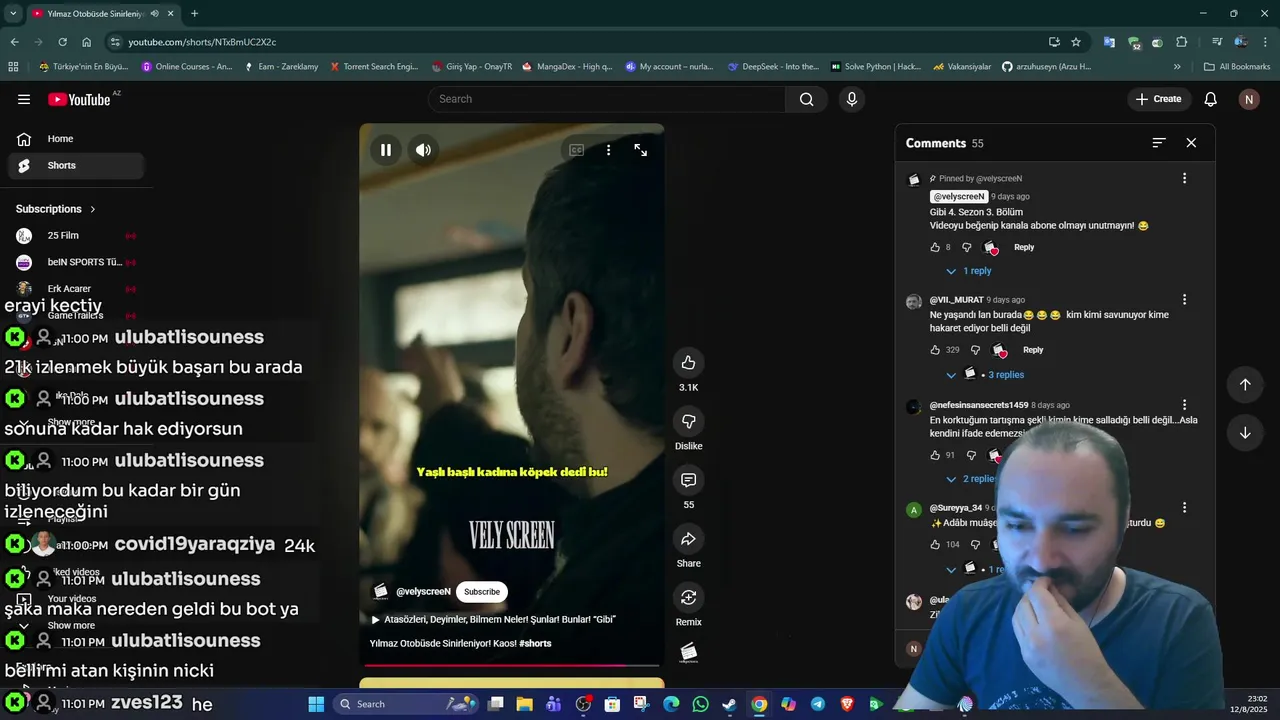Expand the pinned comment's 1 reply
This screenshot has height=720, width=1280.
[969, 271]
